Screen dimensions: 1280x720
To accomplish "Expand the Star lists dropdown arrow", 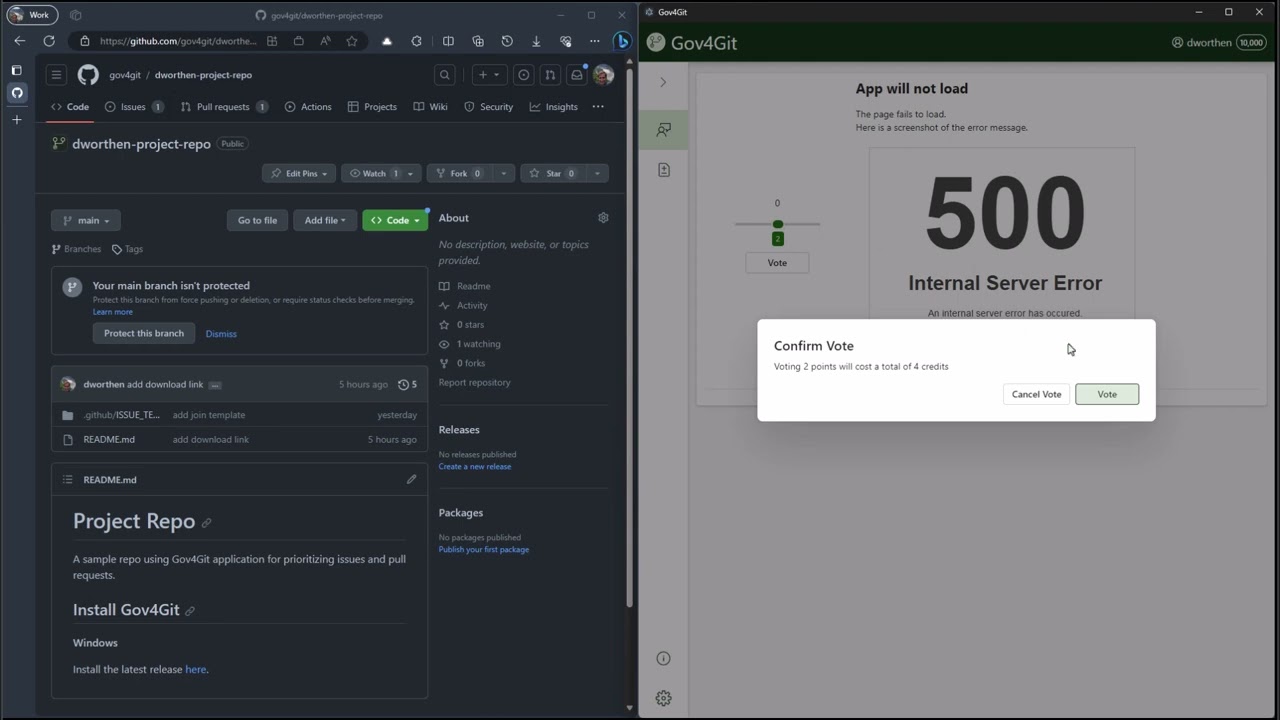I will pos(597,173).
